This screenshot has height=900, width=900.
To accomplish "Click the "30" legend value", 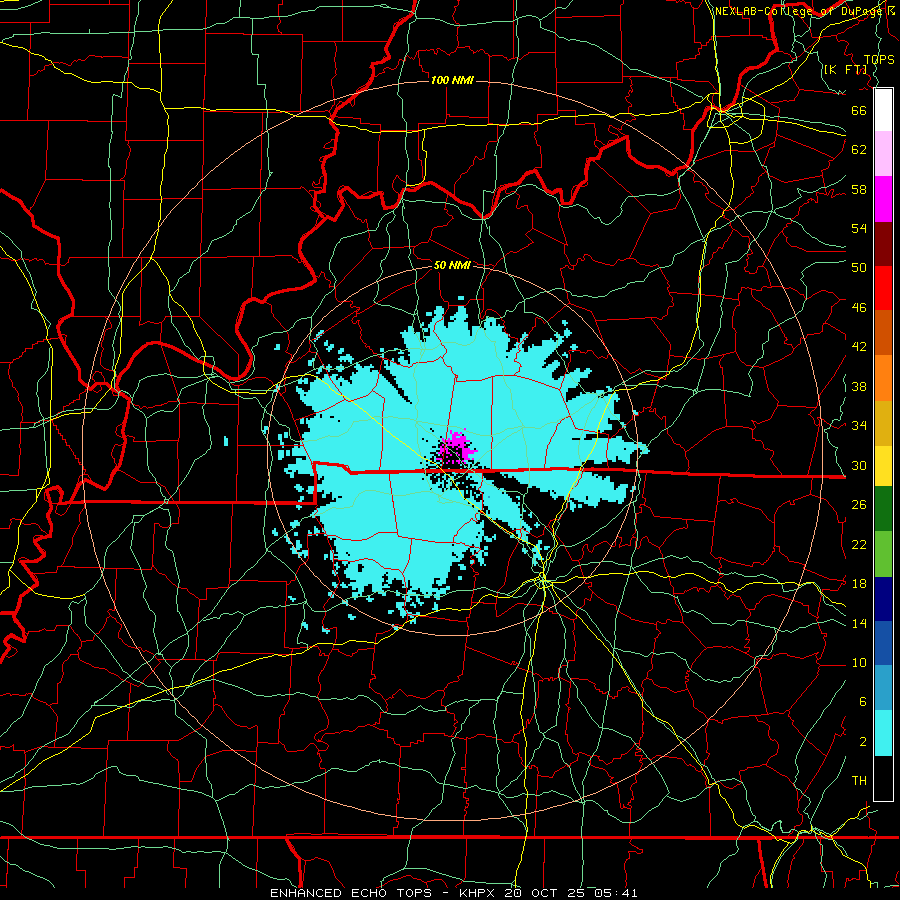I will tap(859, 465).
